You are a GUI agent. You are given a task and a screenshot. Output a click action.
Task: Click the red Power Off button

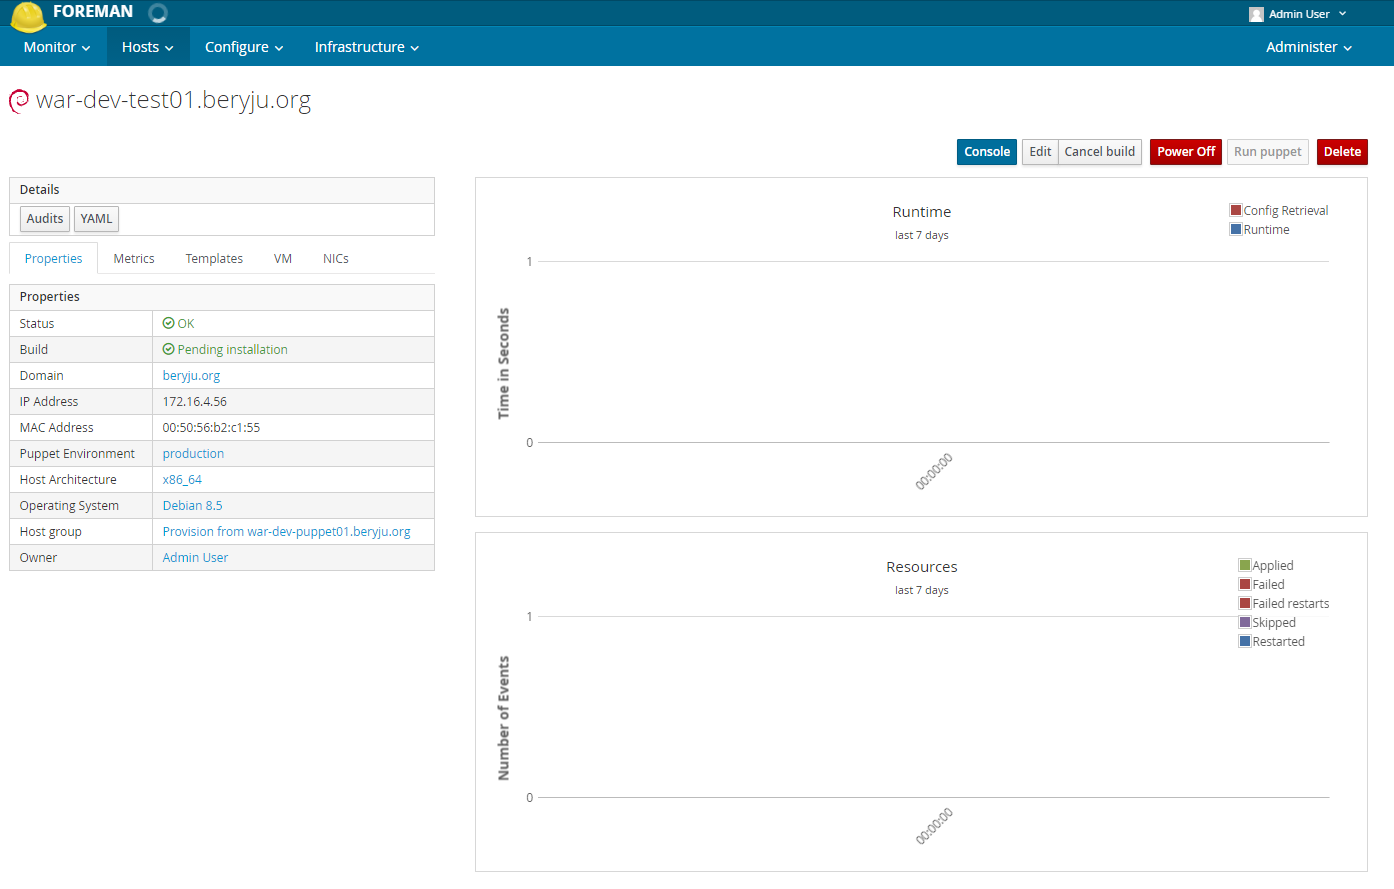1186,152
